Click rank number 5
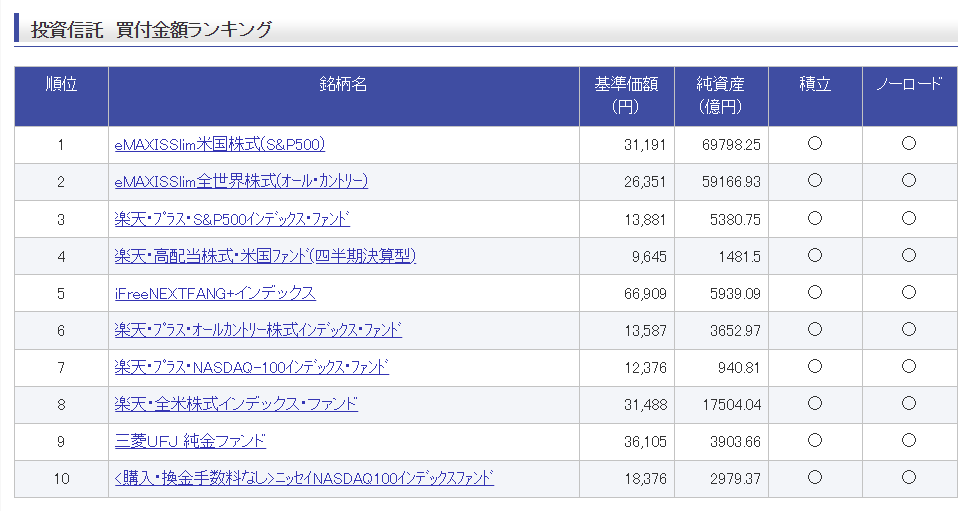The image size is (966, 511). [x=61, y=294]
